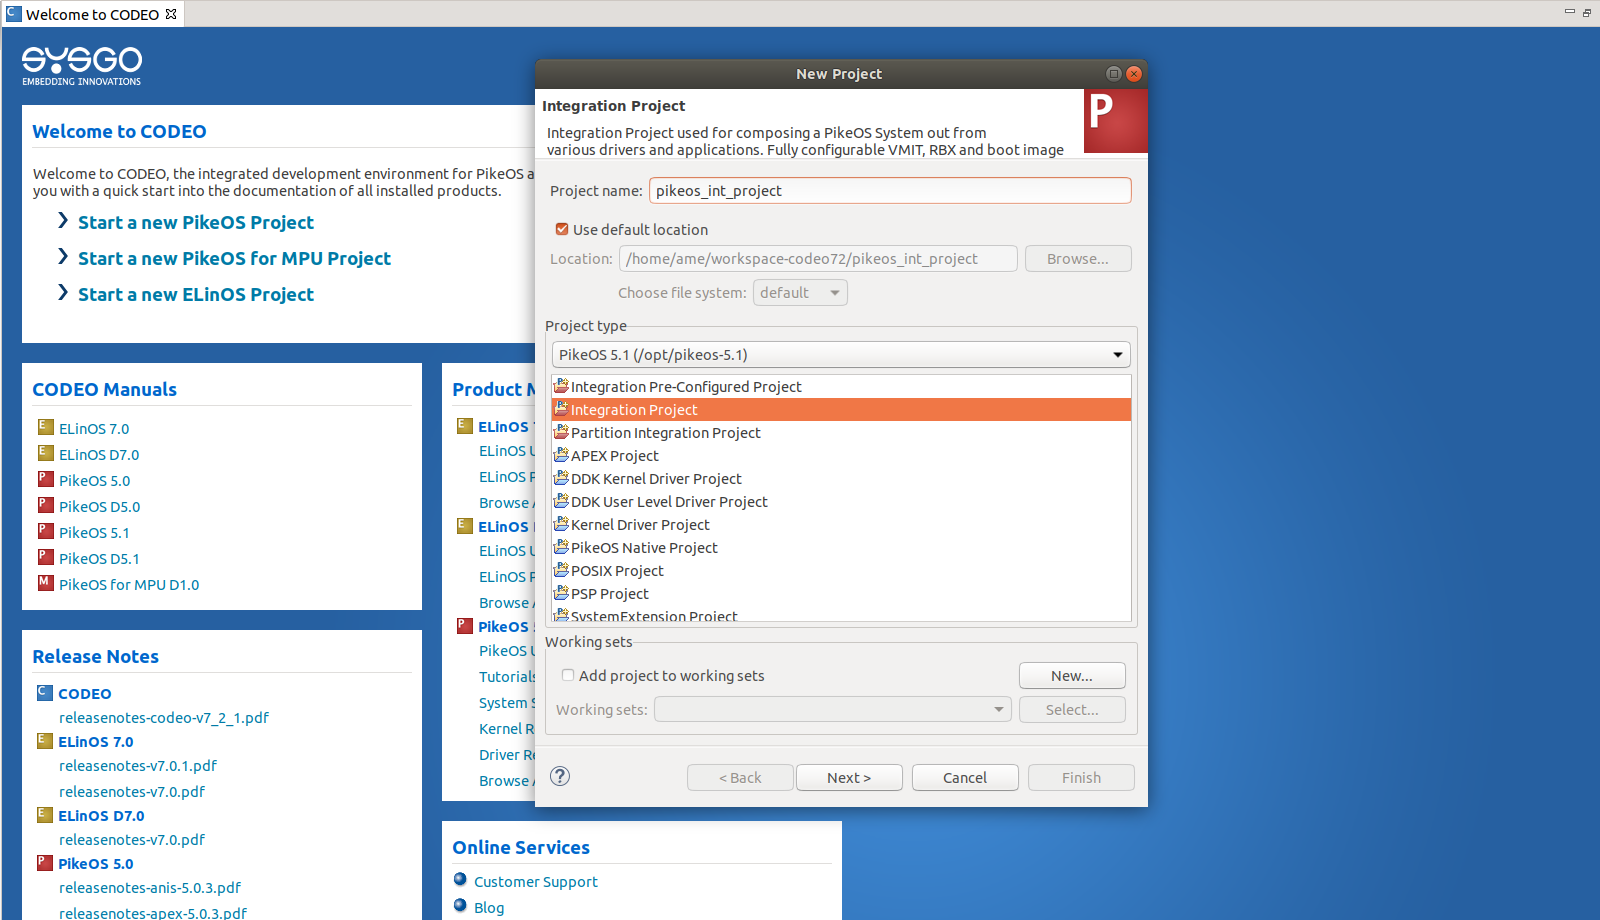Click the PikeOS 5.1 manual icon
The height and width of the screenshot is (920, 1600).
tap(45, 531)
